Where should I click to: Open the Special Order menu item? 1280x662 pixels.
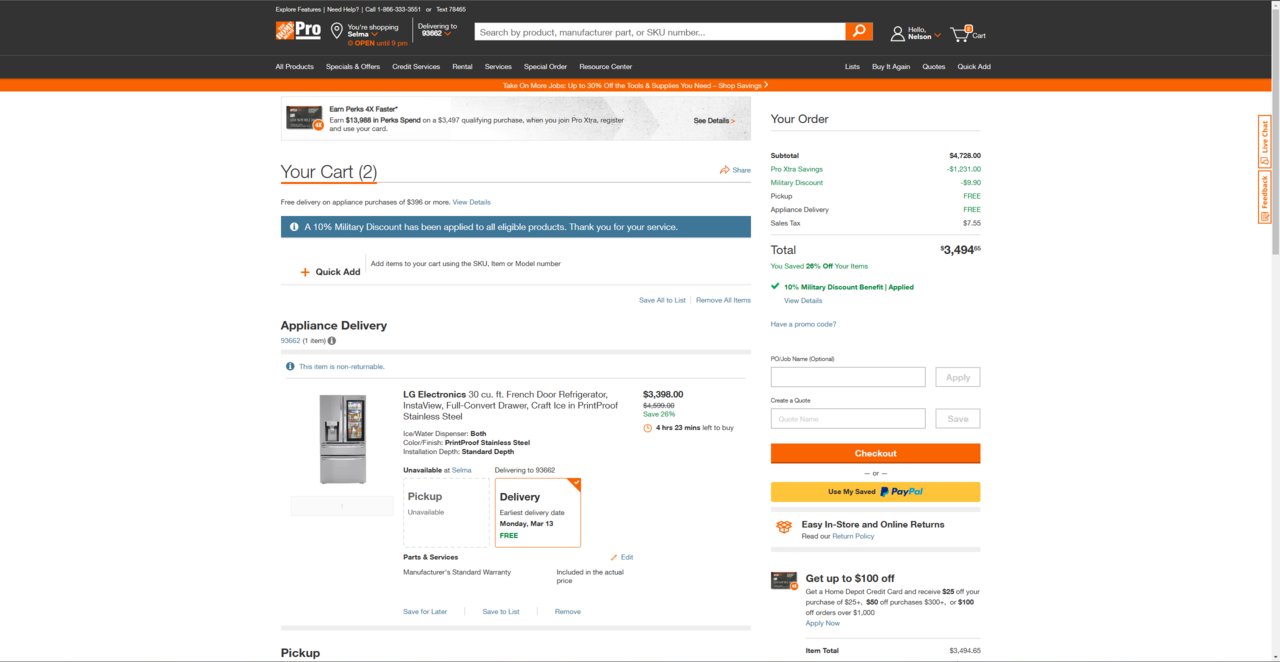(545, 67)
